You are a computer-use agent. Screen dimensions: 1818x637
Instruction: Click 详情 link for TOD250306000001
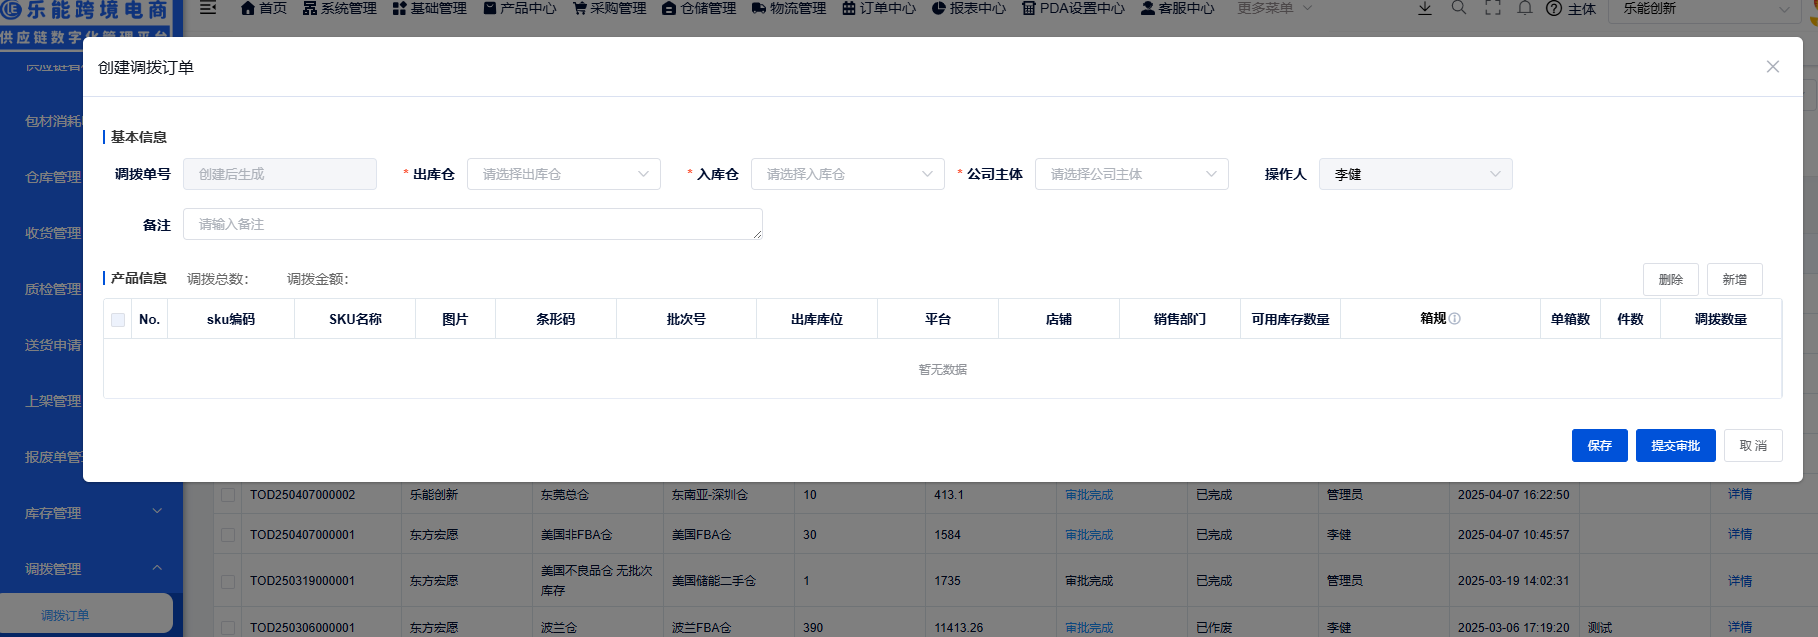(1740, 628)
